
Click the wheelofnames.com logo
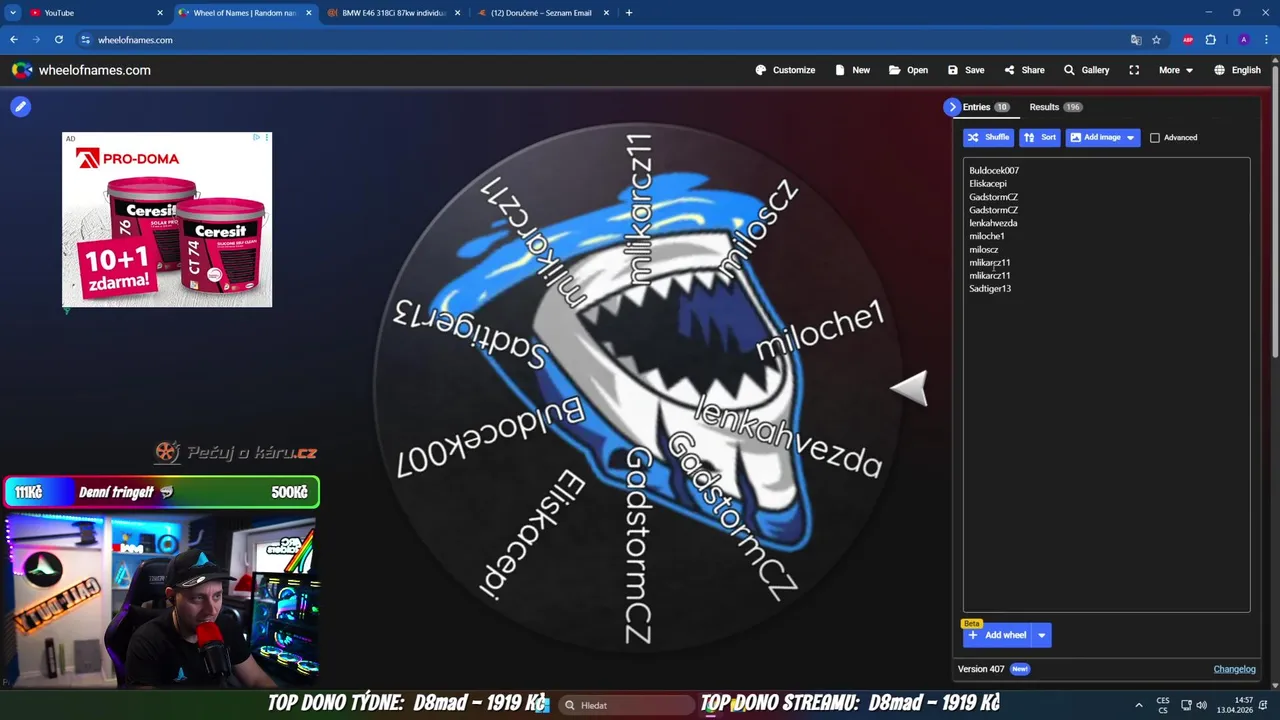pyautogui.click(x=81, y=70)
